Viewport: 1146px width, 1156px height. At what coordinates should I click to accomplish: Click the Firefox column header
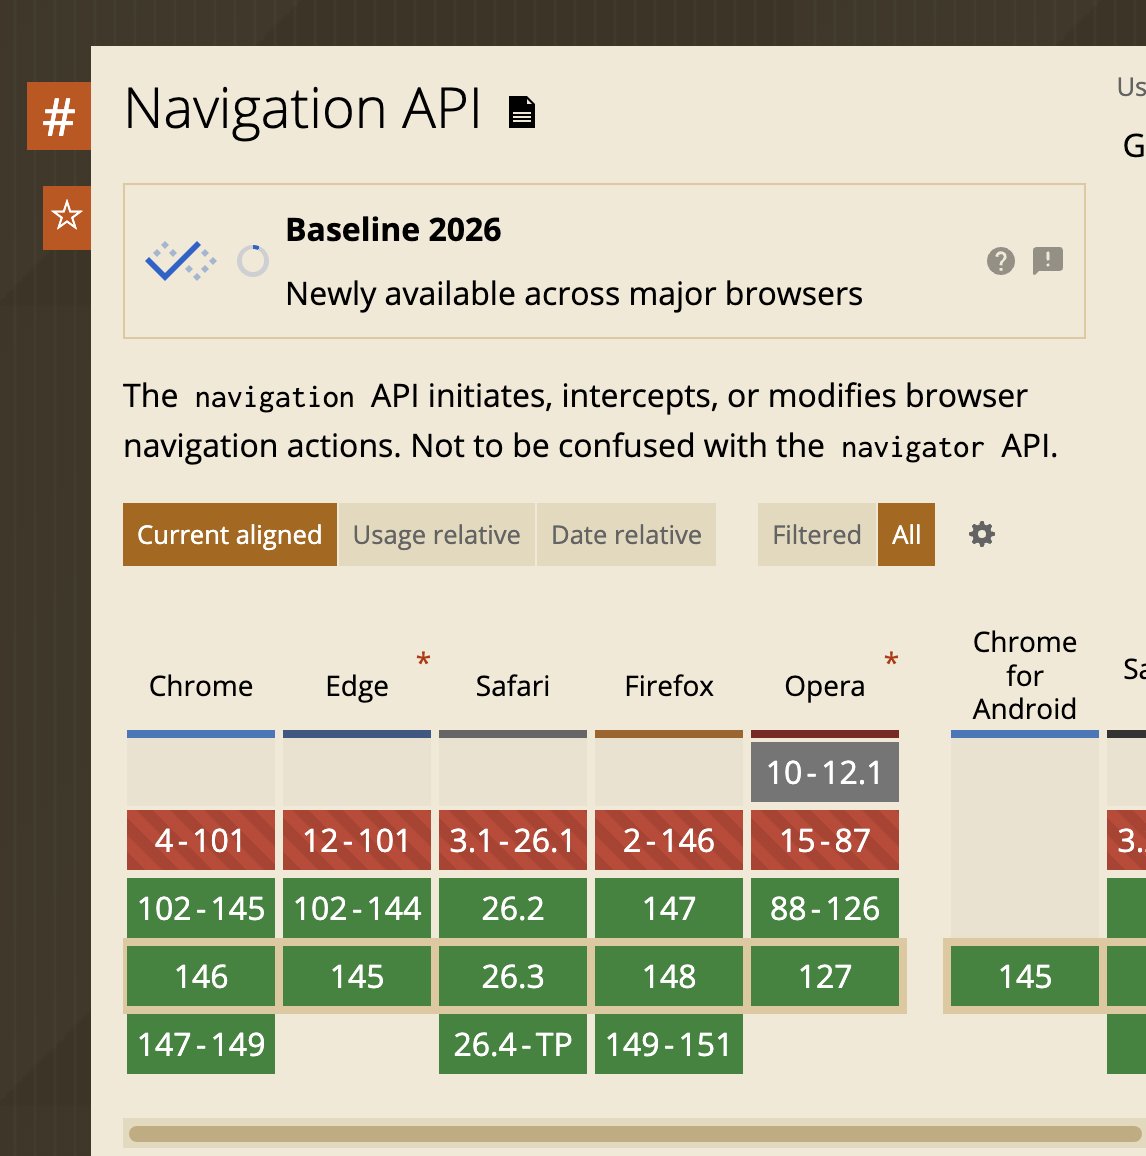point(669,686)
